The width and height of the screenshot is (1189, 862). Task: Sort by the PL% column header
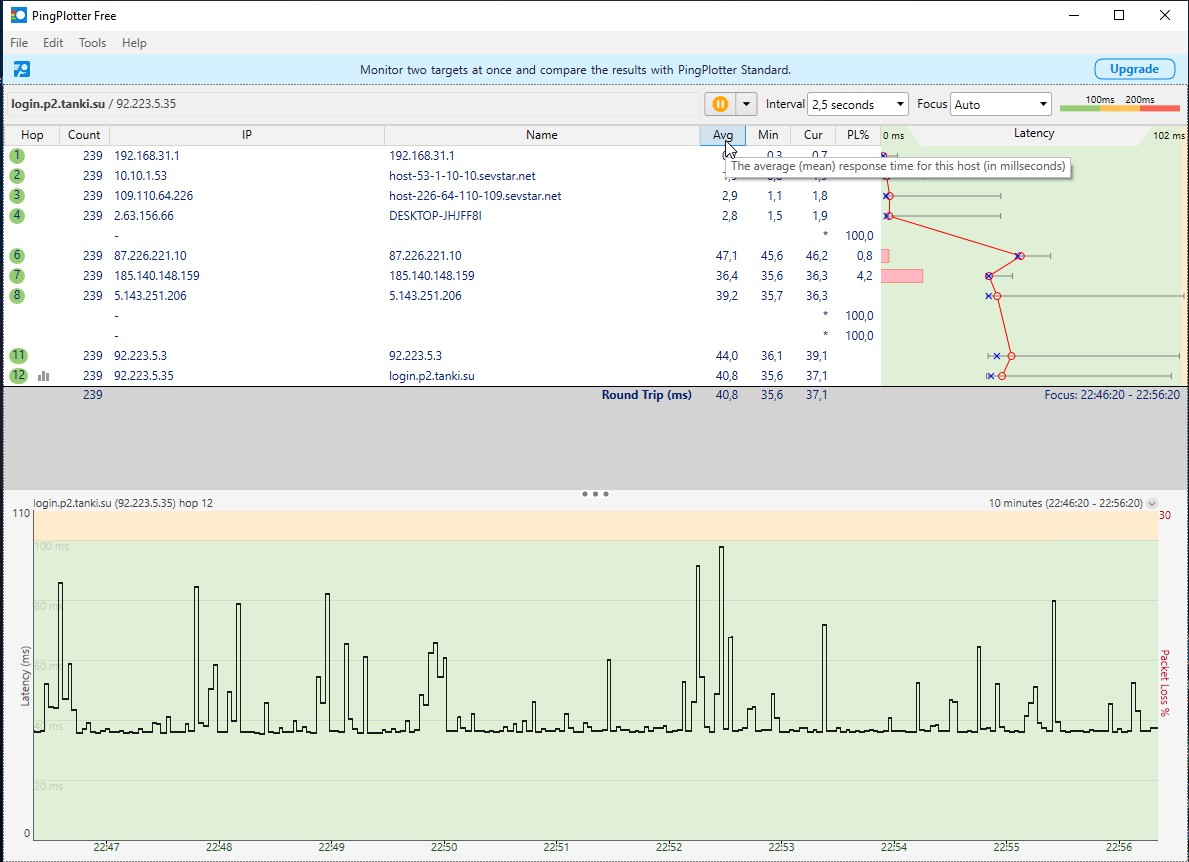(858, 135)
